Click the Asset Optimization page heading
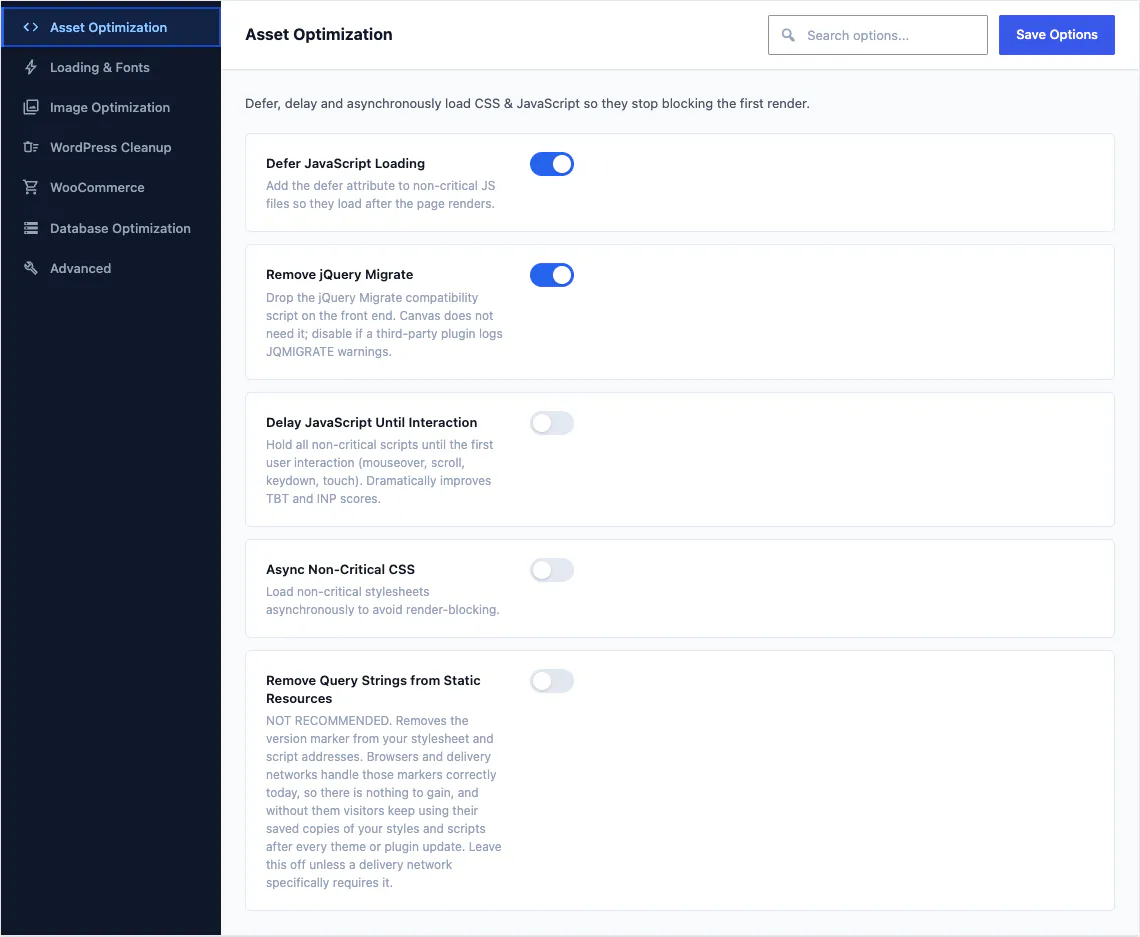Screen dimensions: 1140x937 tap(318, 34)
